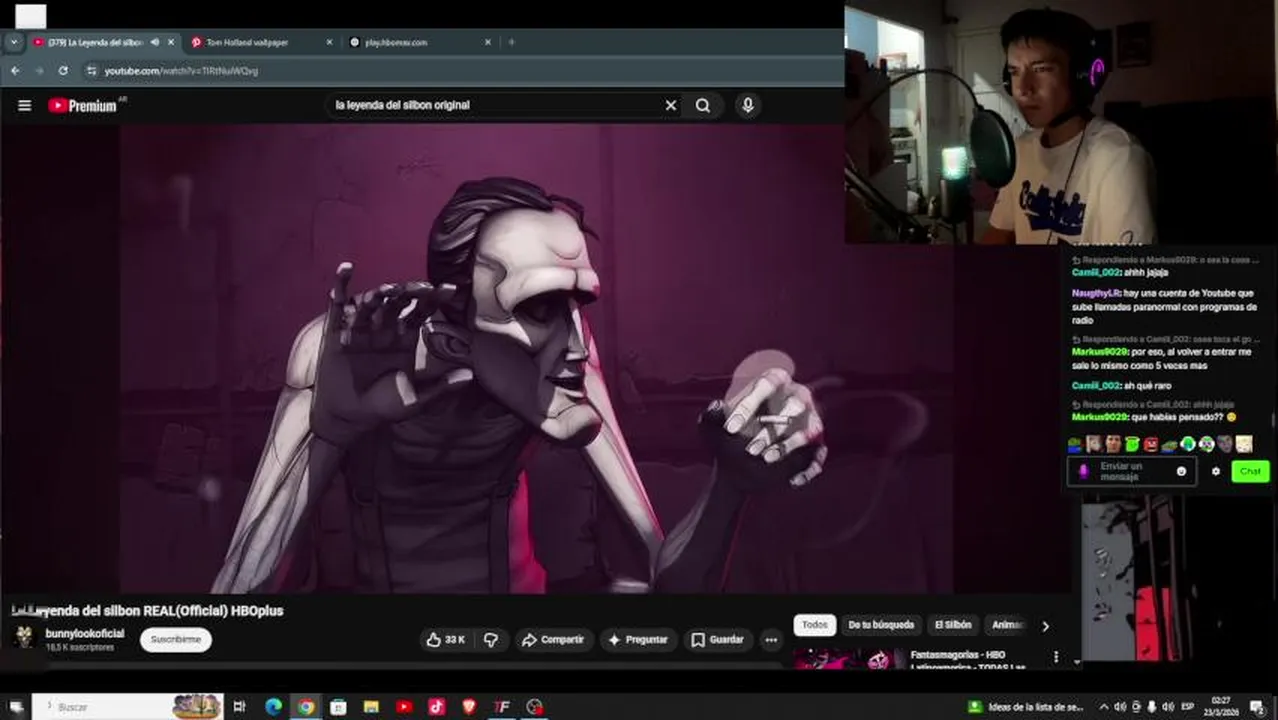
Task: Open the Windows Start menu
Action: 16,707
